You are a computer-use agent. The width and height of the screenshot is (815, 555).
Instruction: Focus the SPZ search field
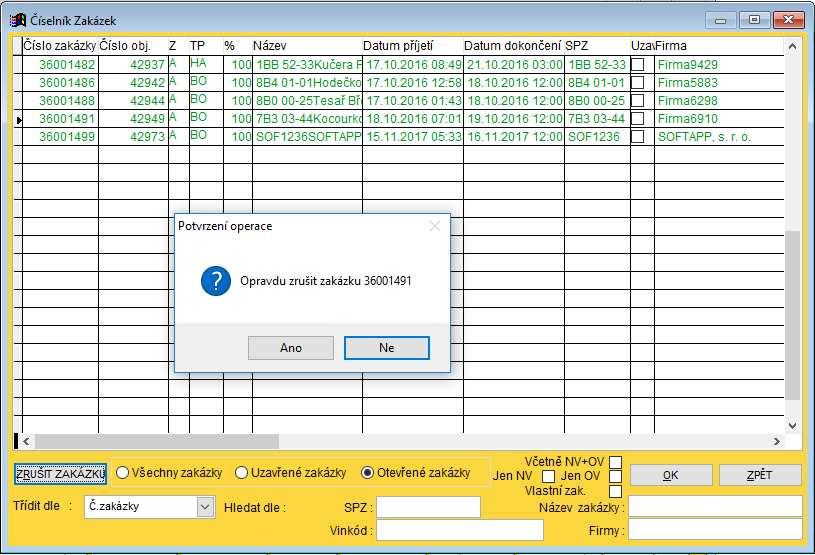point(428,507)
